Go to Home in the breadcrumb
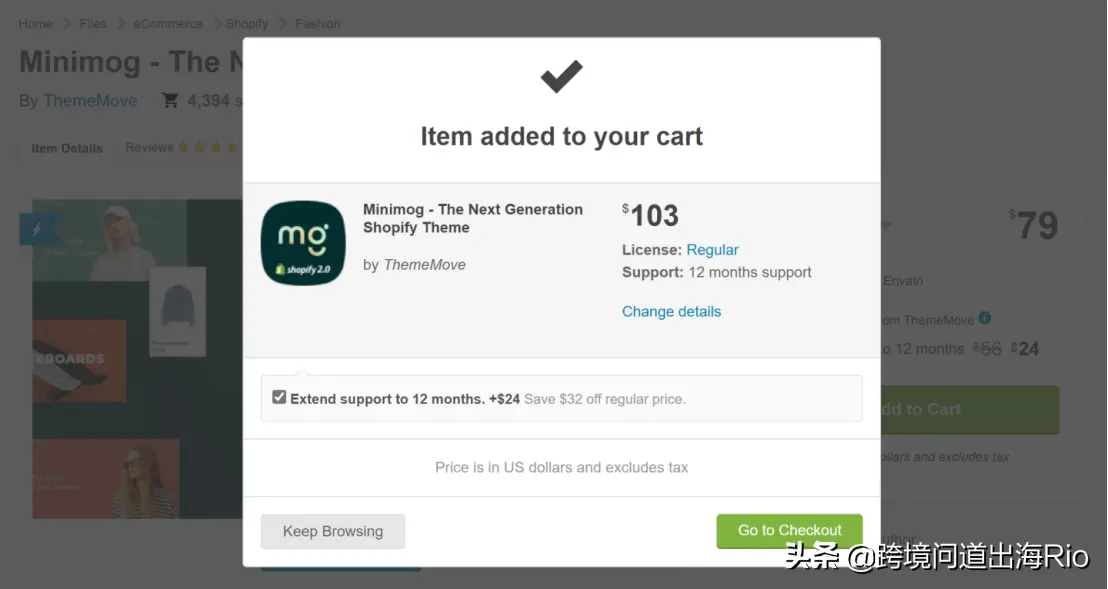 pyautogui.click(x=36, y=23)
